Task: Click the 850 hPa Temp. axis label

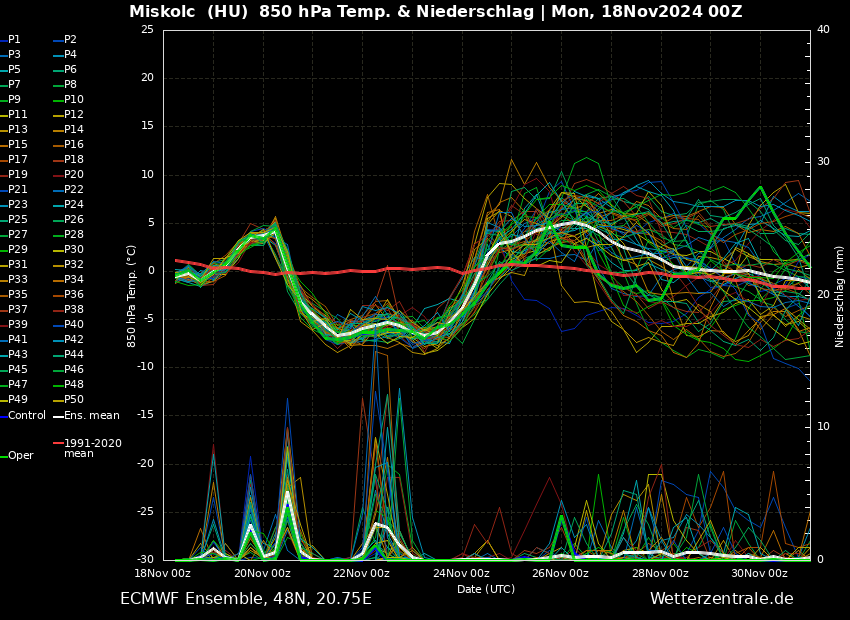Action: coord(132,296)
